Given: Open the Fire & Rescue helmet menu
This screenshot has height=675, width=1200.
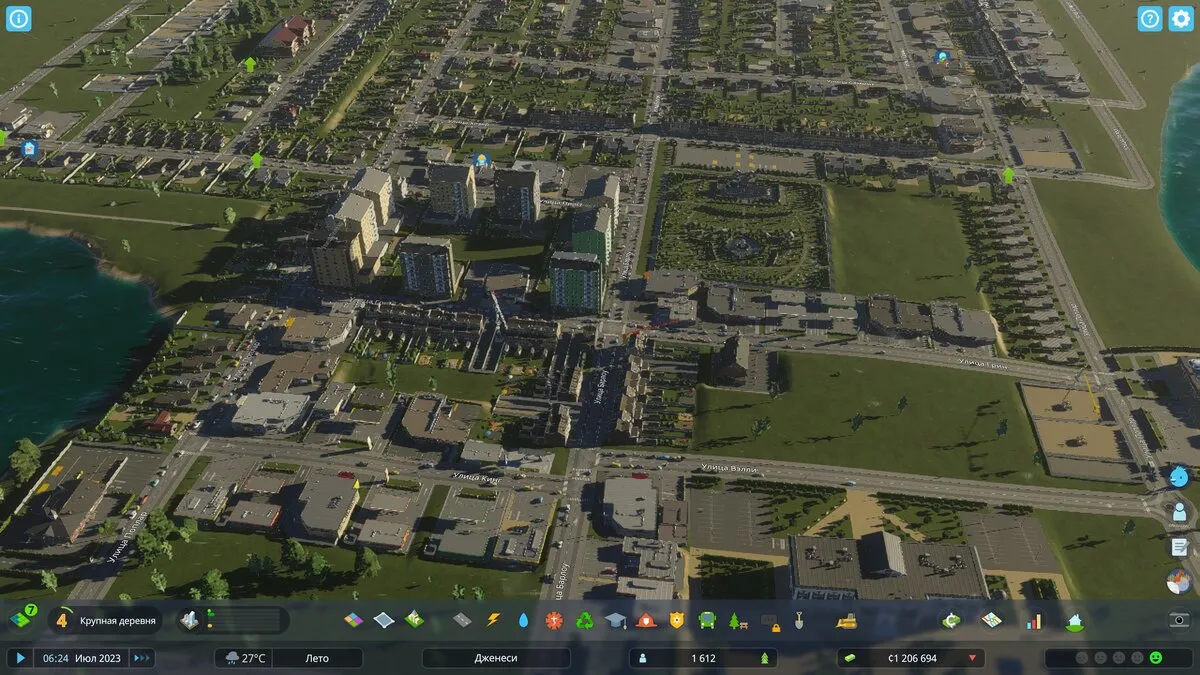Looking at the screenshot, I should (x=646, y=620).
